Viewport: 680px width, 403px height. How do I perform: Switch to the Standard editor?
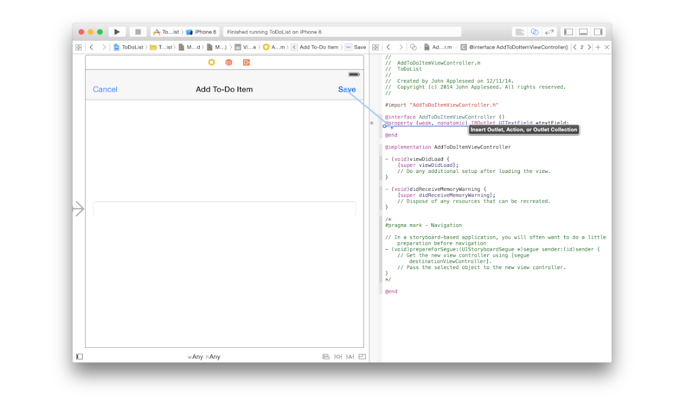519,32
